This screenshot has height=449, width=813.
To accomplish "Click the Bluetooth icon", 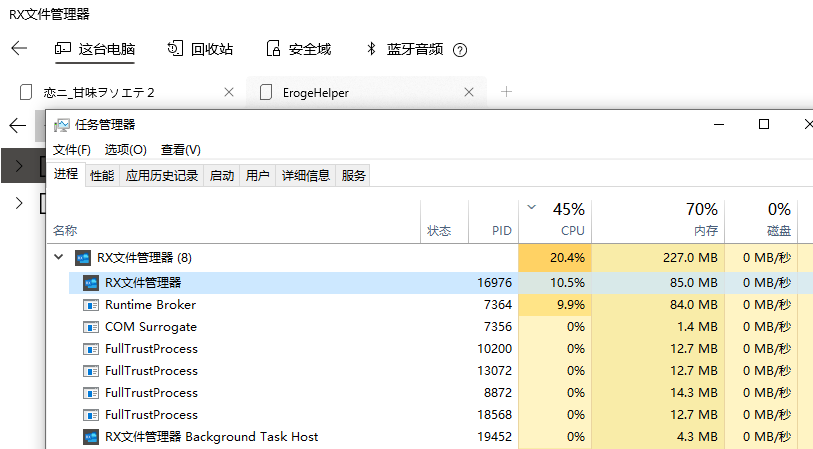I will pyautogui.click(x=371, y=49).
